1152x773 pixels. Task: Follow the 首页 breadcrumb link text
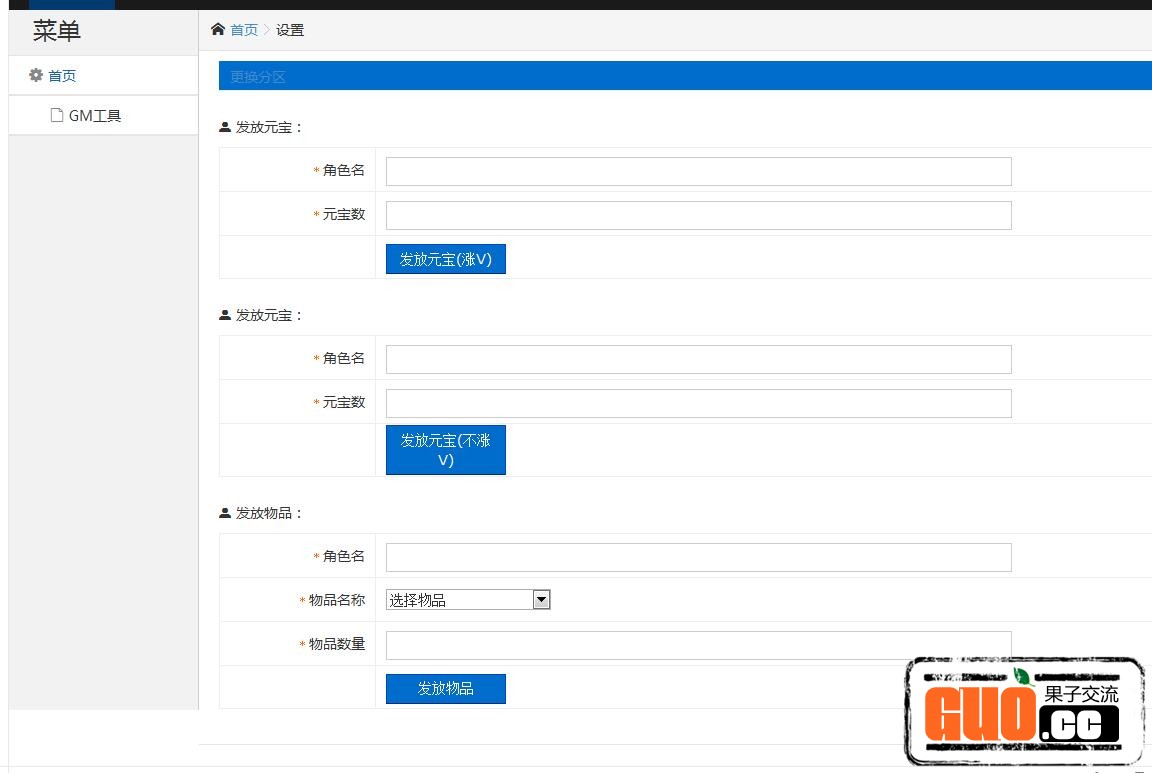[x=244, y=30]
